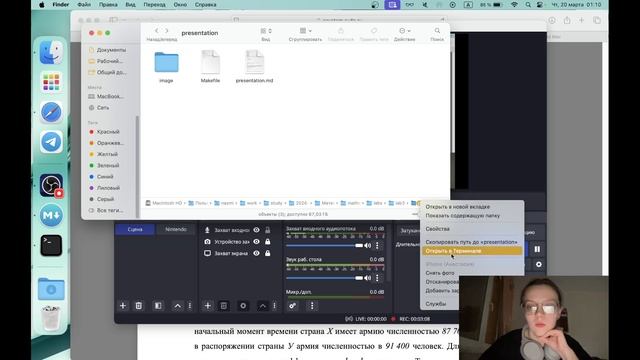Adjust the Звук раб. стола volume slider

(324, 278)
